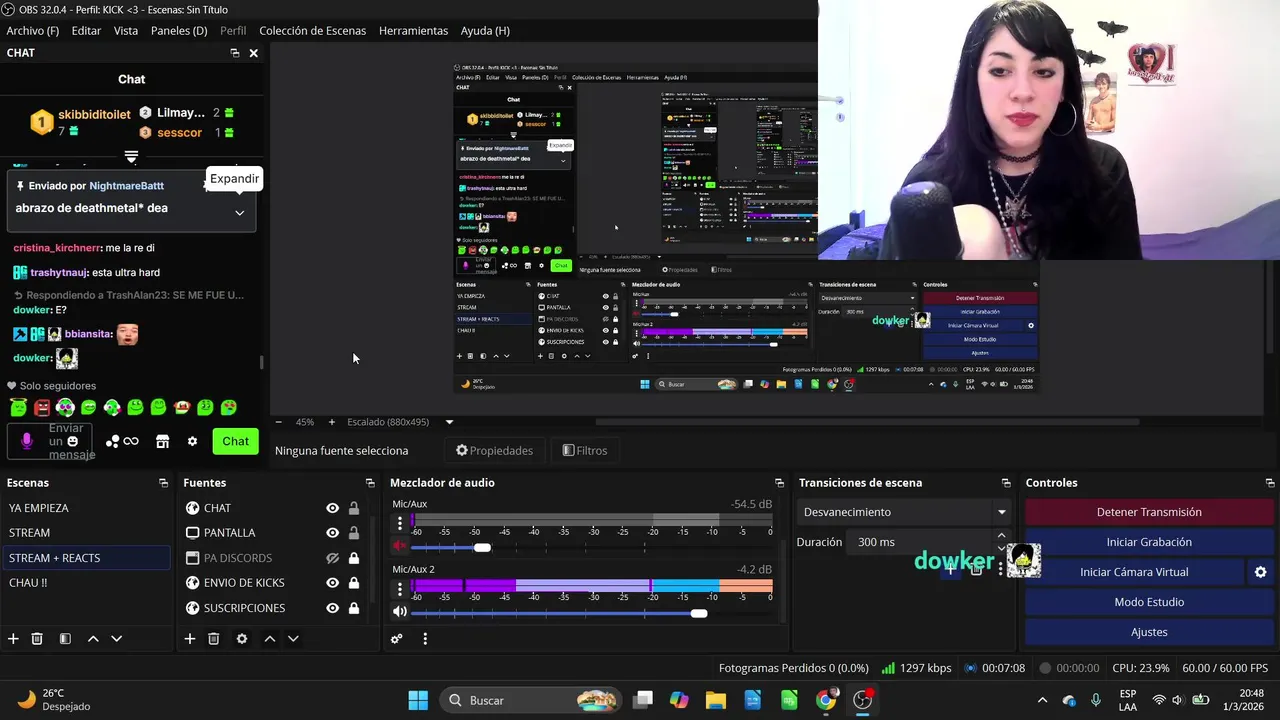Open the Desvanecimiento transition dropdown
This screenshot has width=1280, height=720.
(x=904, y=512)
